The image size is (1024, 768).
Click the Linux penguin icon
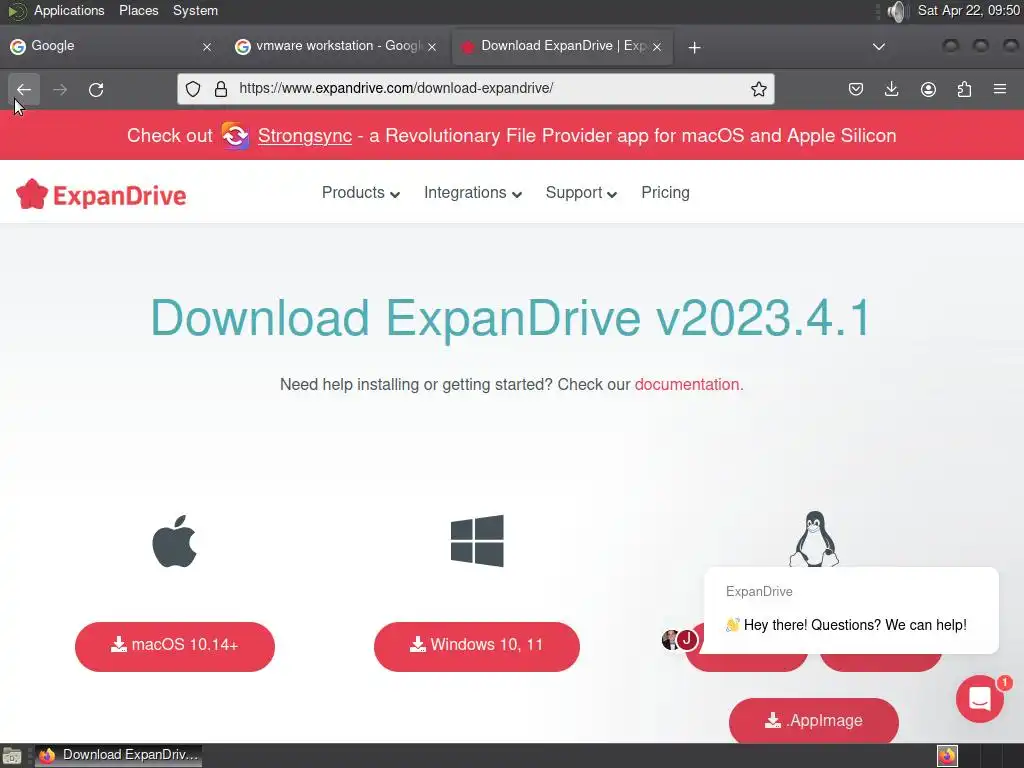(x=814, y=539)
